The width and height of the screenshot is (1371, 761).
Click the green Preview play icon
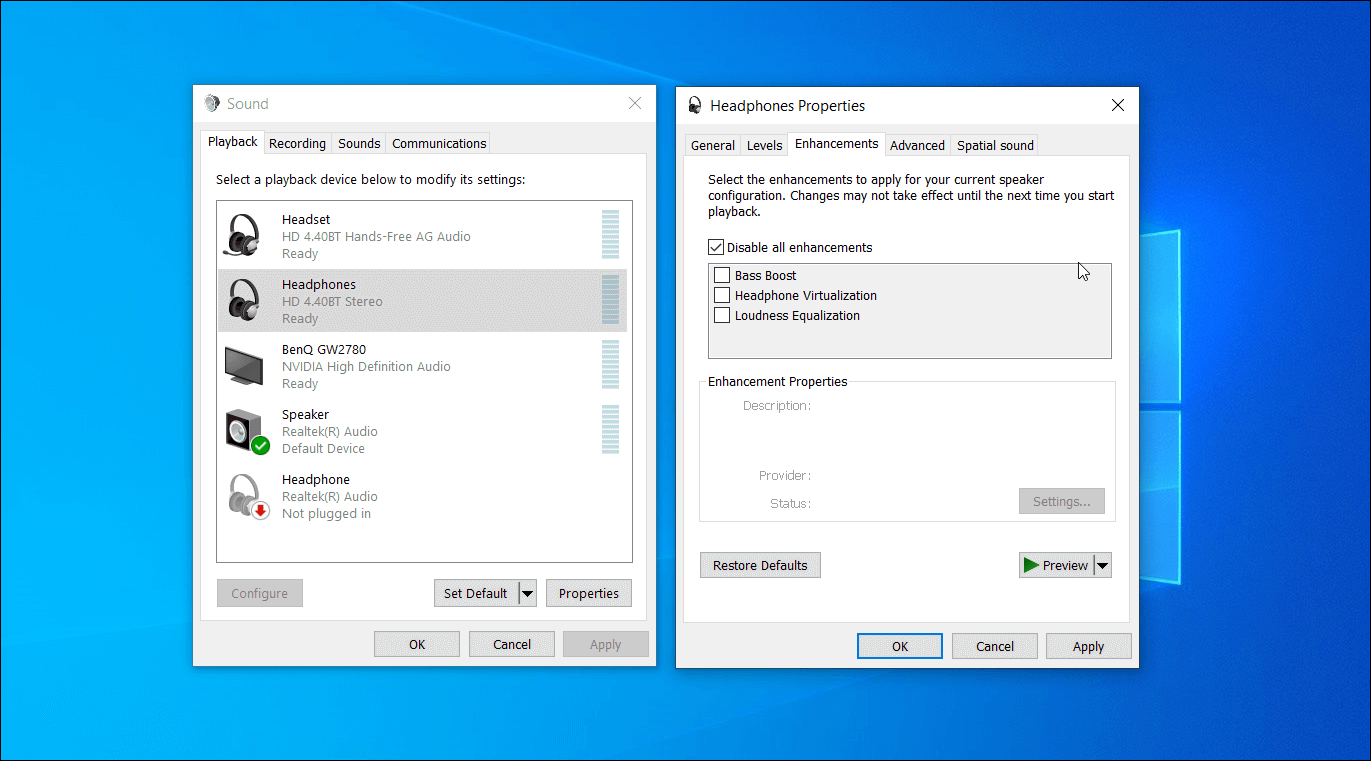1031,564
